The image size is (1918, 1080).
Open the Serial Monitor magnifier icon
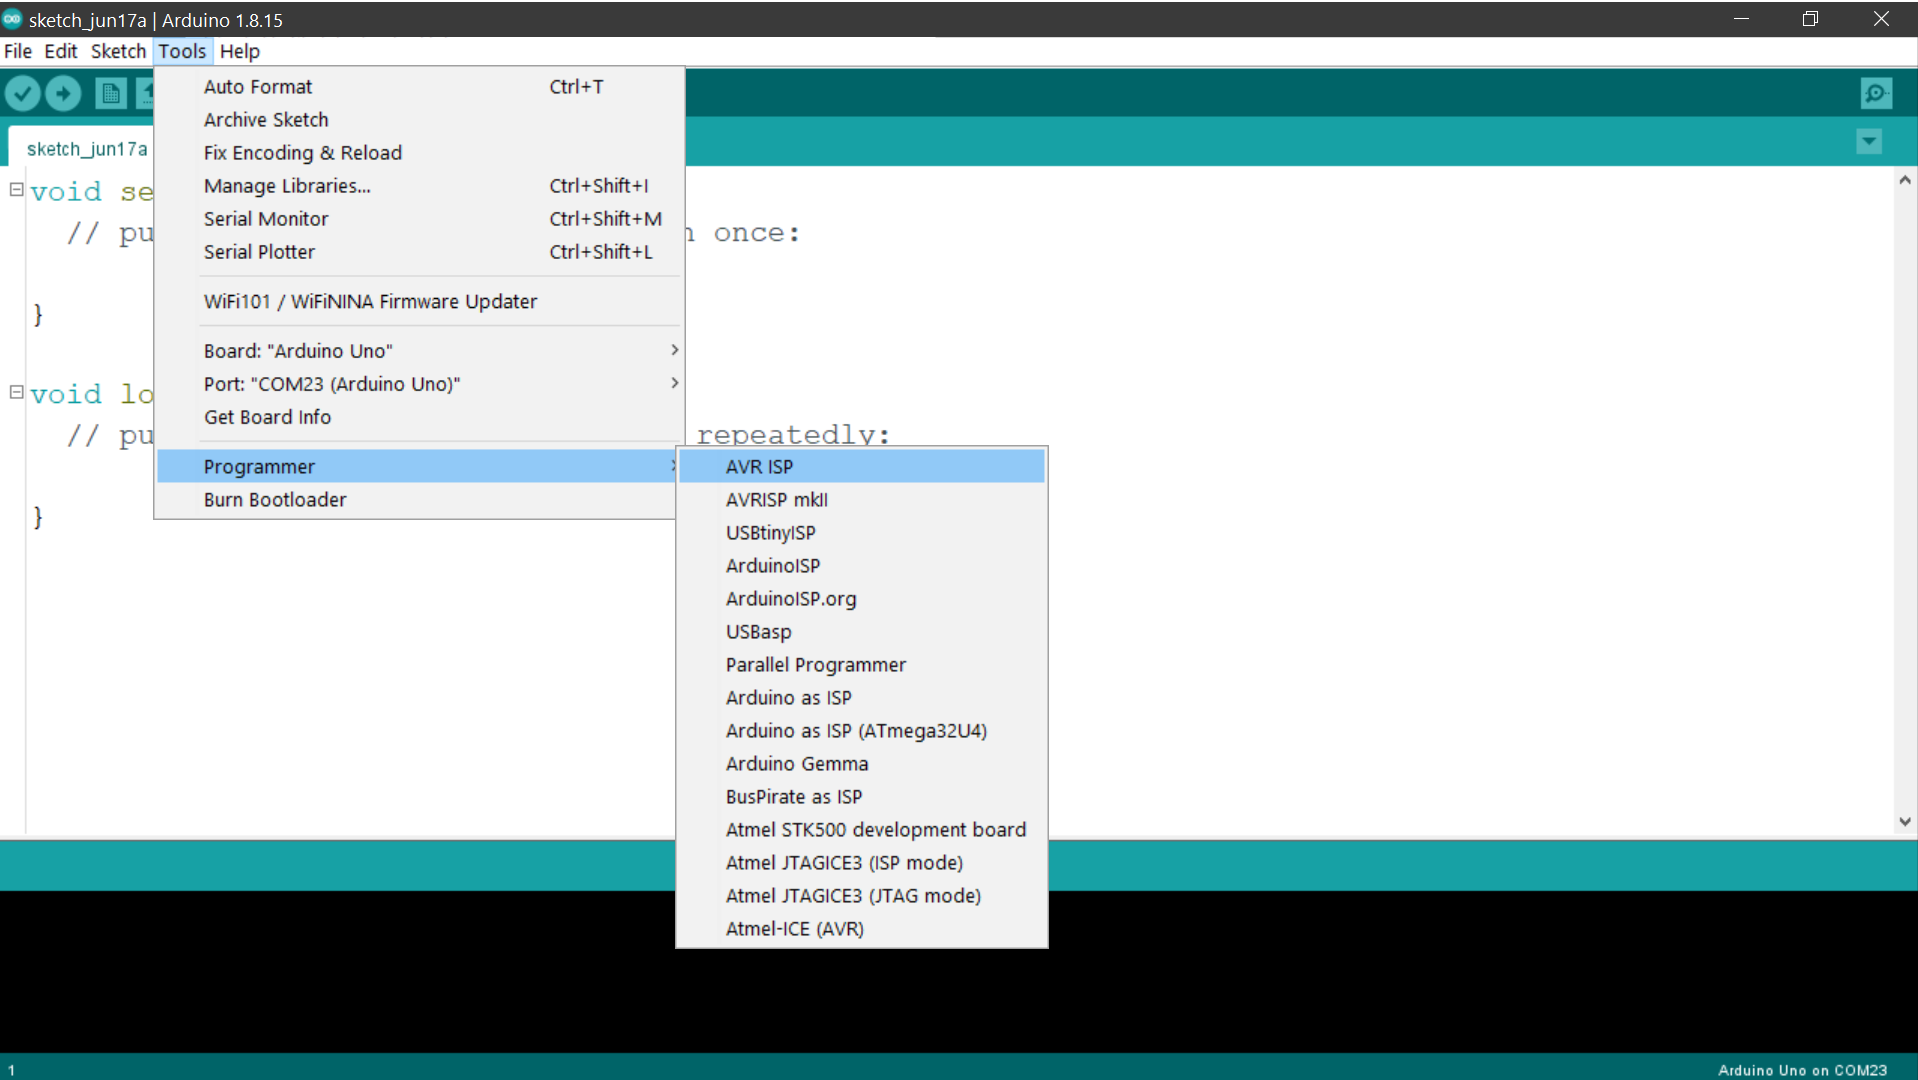[x=1876, y=93]
